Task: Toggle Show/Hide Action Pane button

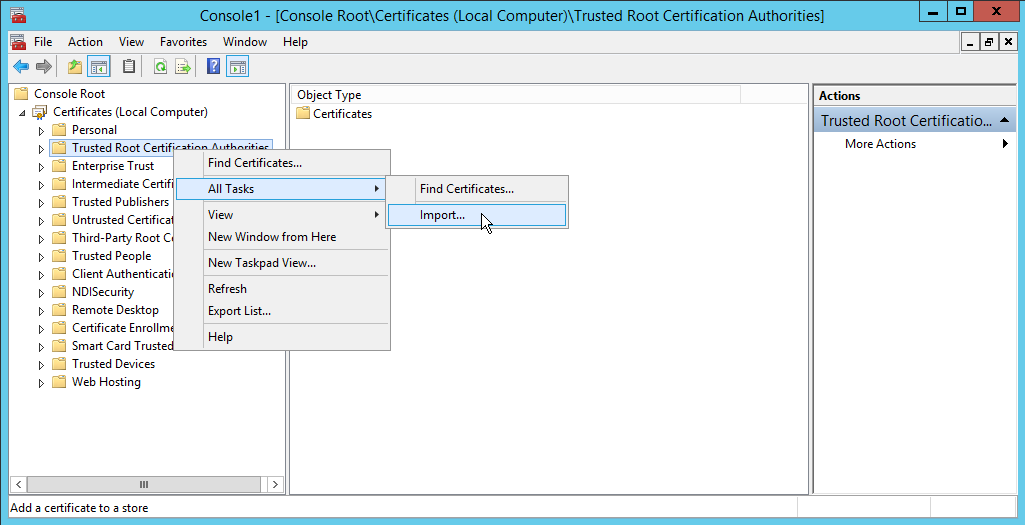Action: pyautogui.click(x=237, y=67)
